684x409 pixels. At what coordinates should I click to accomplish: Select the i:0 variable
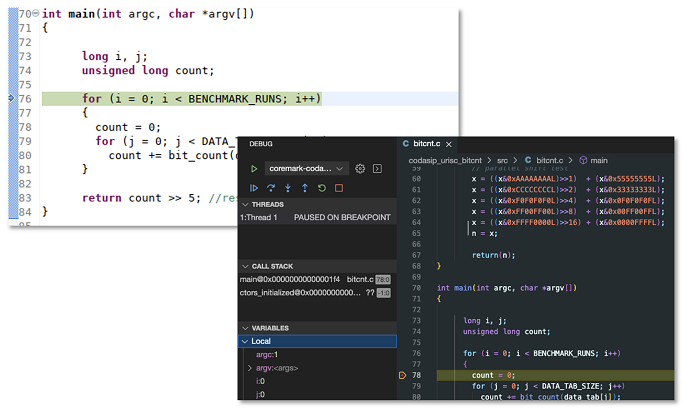click(260, 382)
